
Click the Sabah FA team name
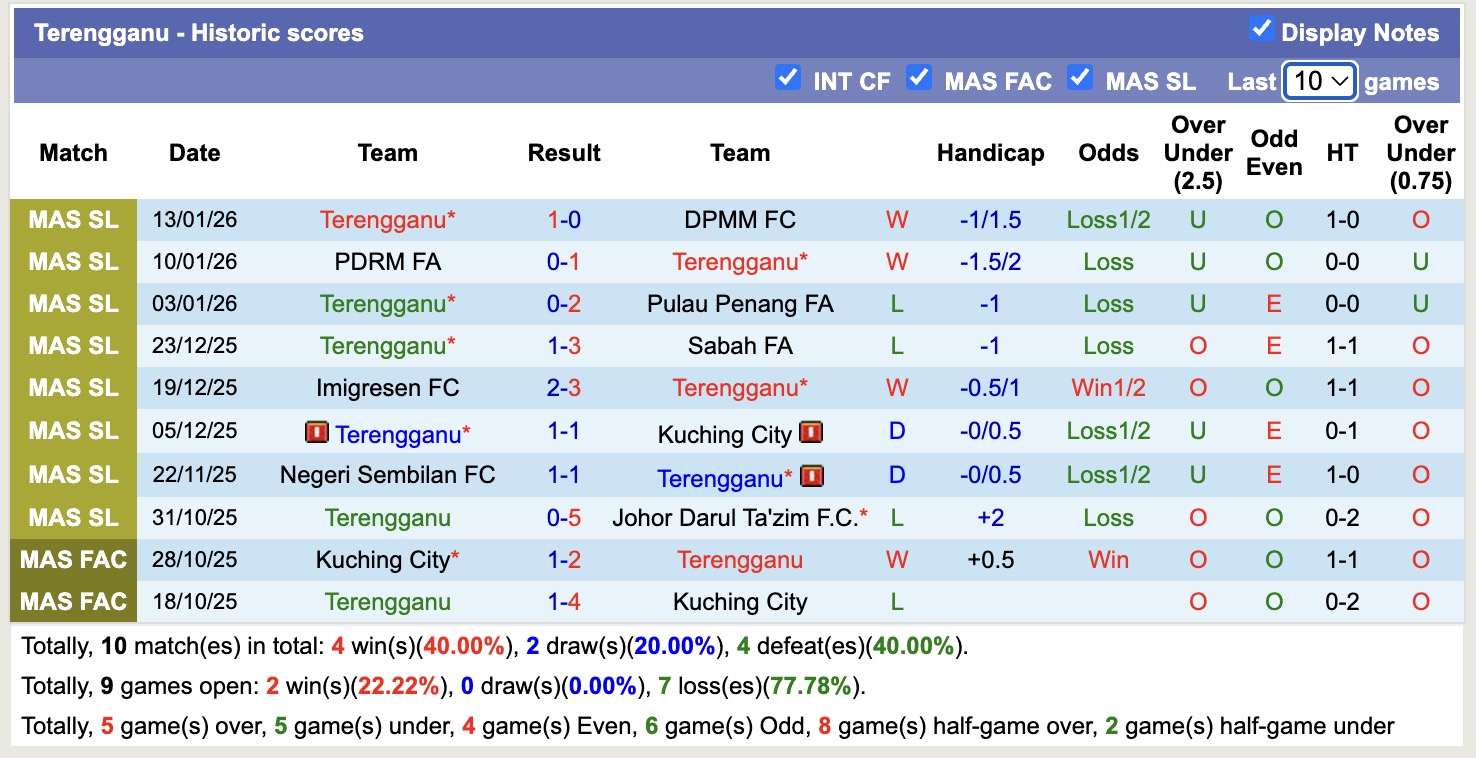pos(740,345)
